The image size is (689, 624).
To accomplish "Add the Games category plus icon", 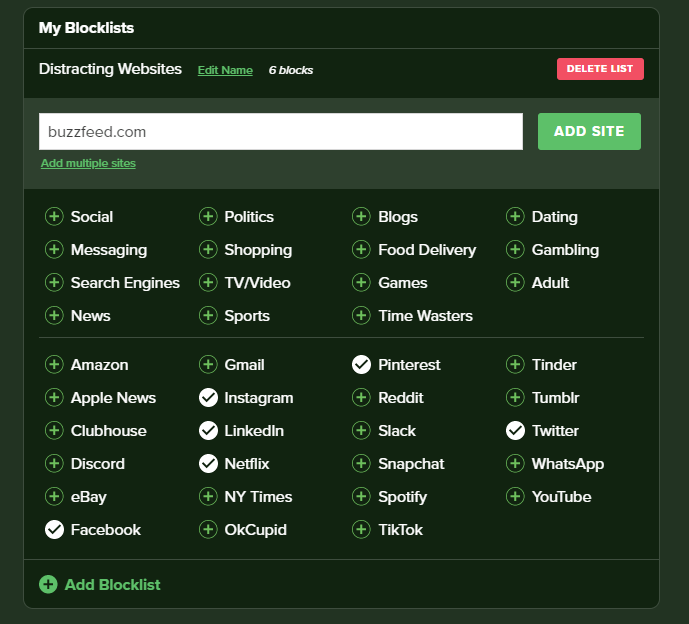I will [x=361, y=283].
